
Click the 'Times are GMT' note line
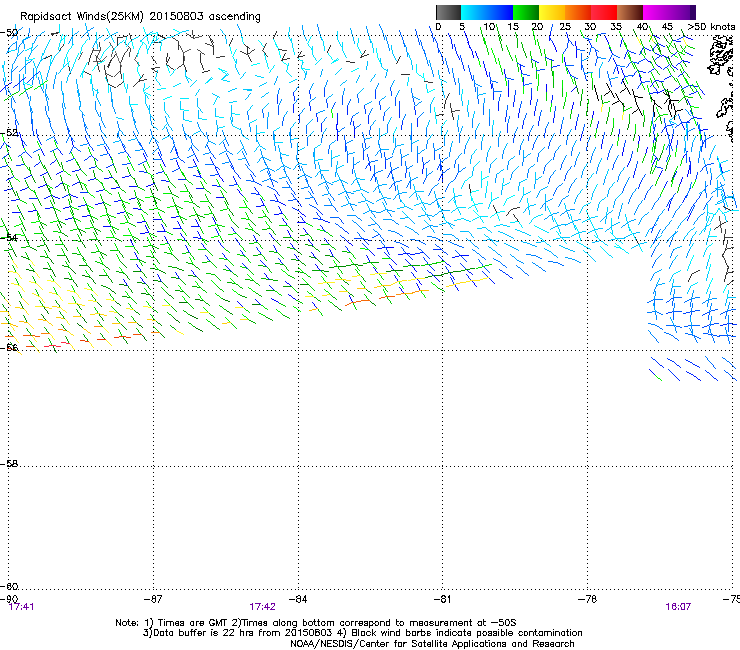pyautogui.click(x=316, y=623)
